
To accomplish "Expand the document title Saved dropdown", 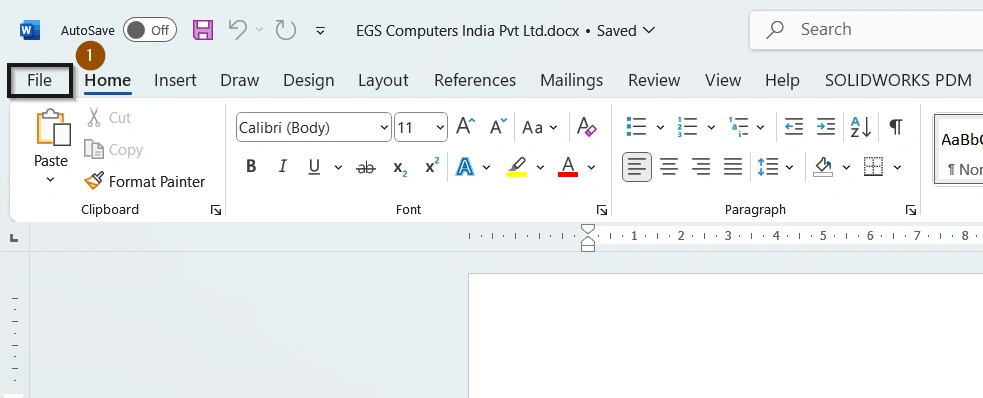I will [649, 30].
